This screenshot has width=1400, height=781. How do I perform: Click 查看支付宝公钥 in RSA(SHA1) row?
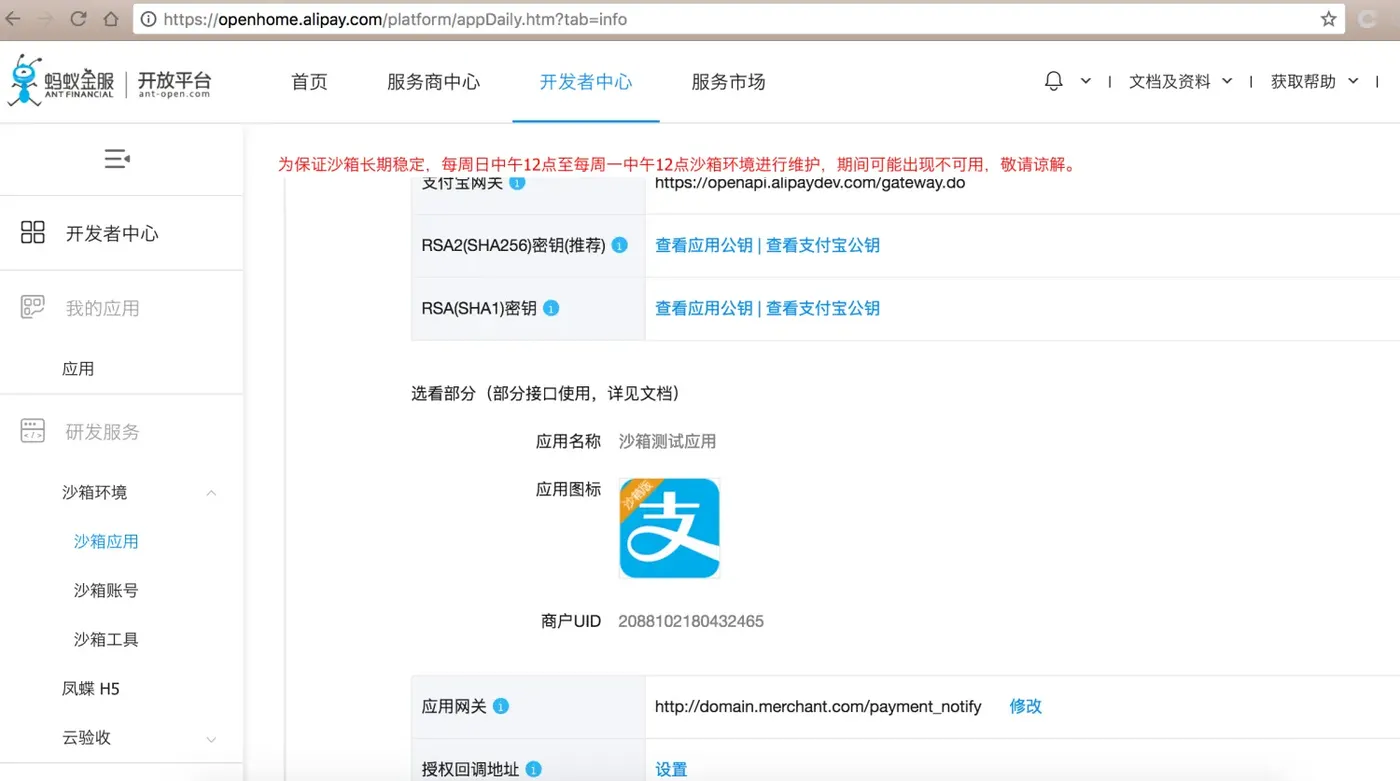823,308
